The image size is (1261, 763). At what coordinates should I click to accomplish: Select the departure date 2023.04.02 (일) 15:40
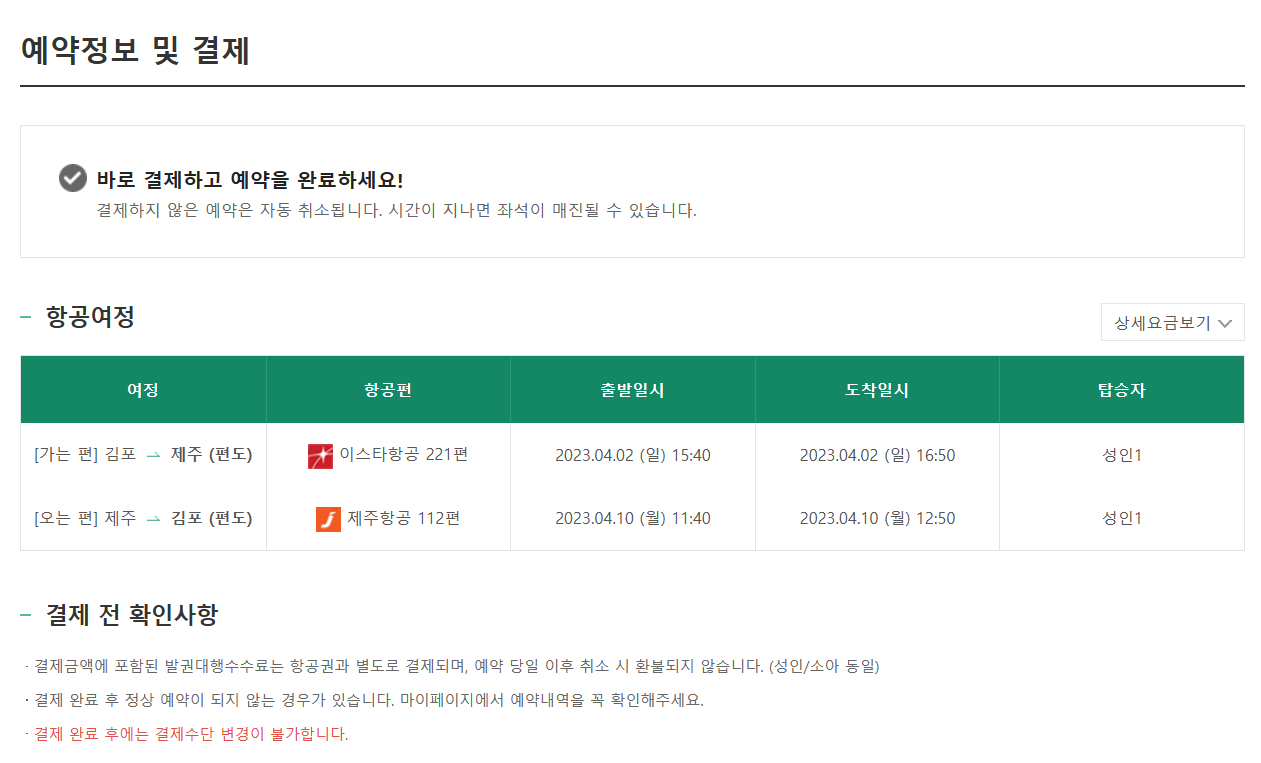pyautogui.click(x=632, y=454)
